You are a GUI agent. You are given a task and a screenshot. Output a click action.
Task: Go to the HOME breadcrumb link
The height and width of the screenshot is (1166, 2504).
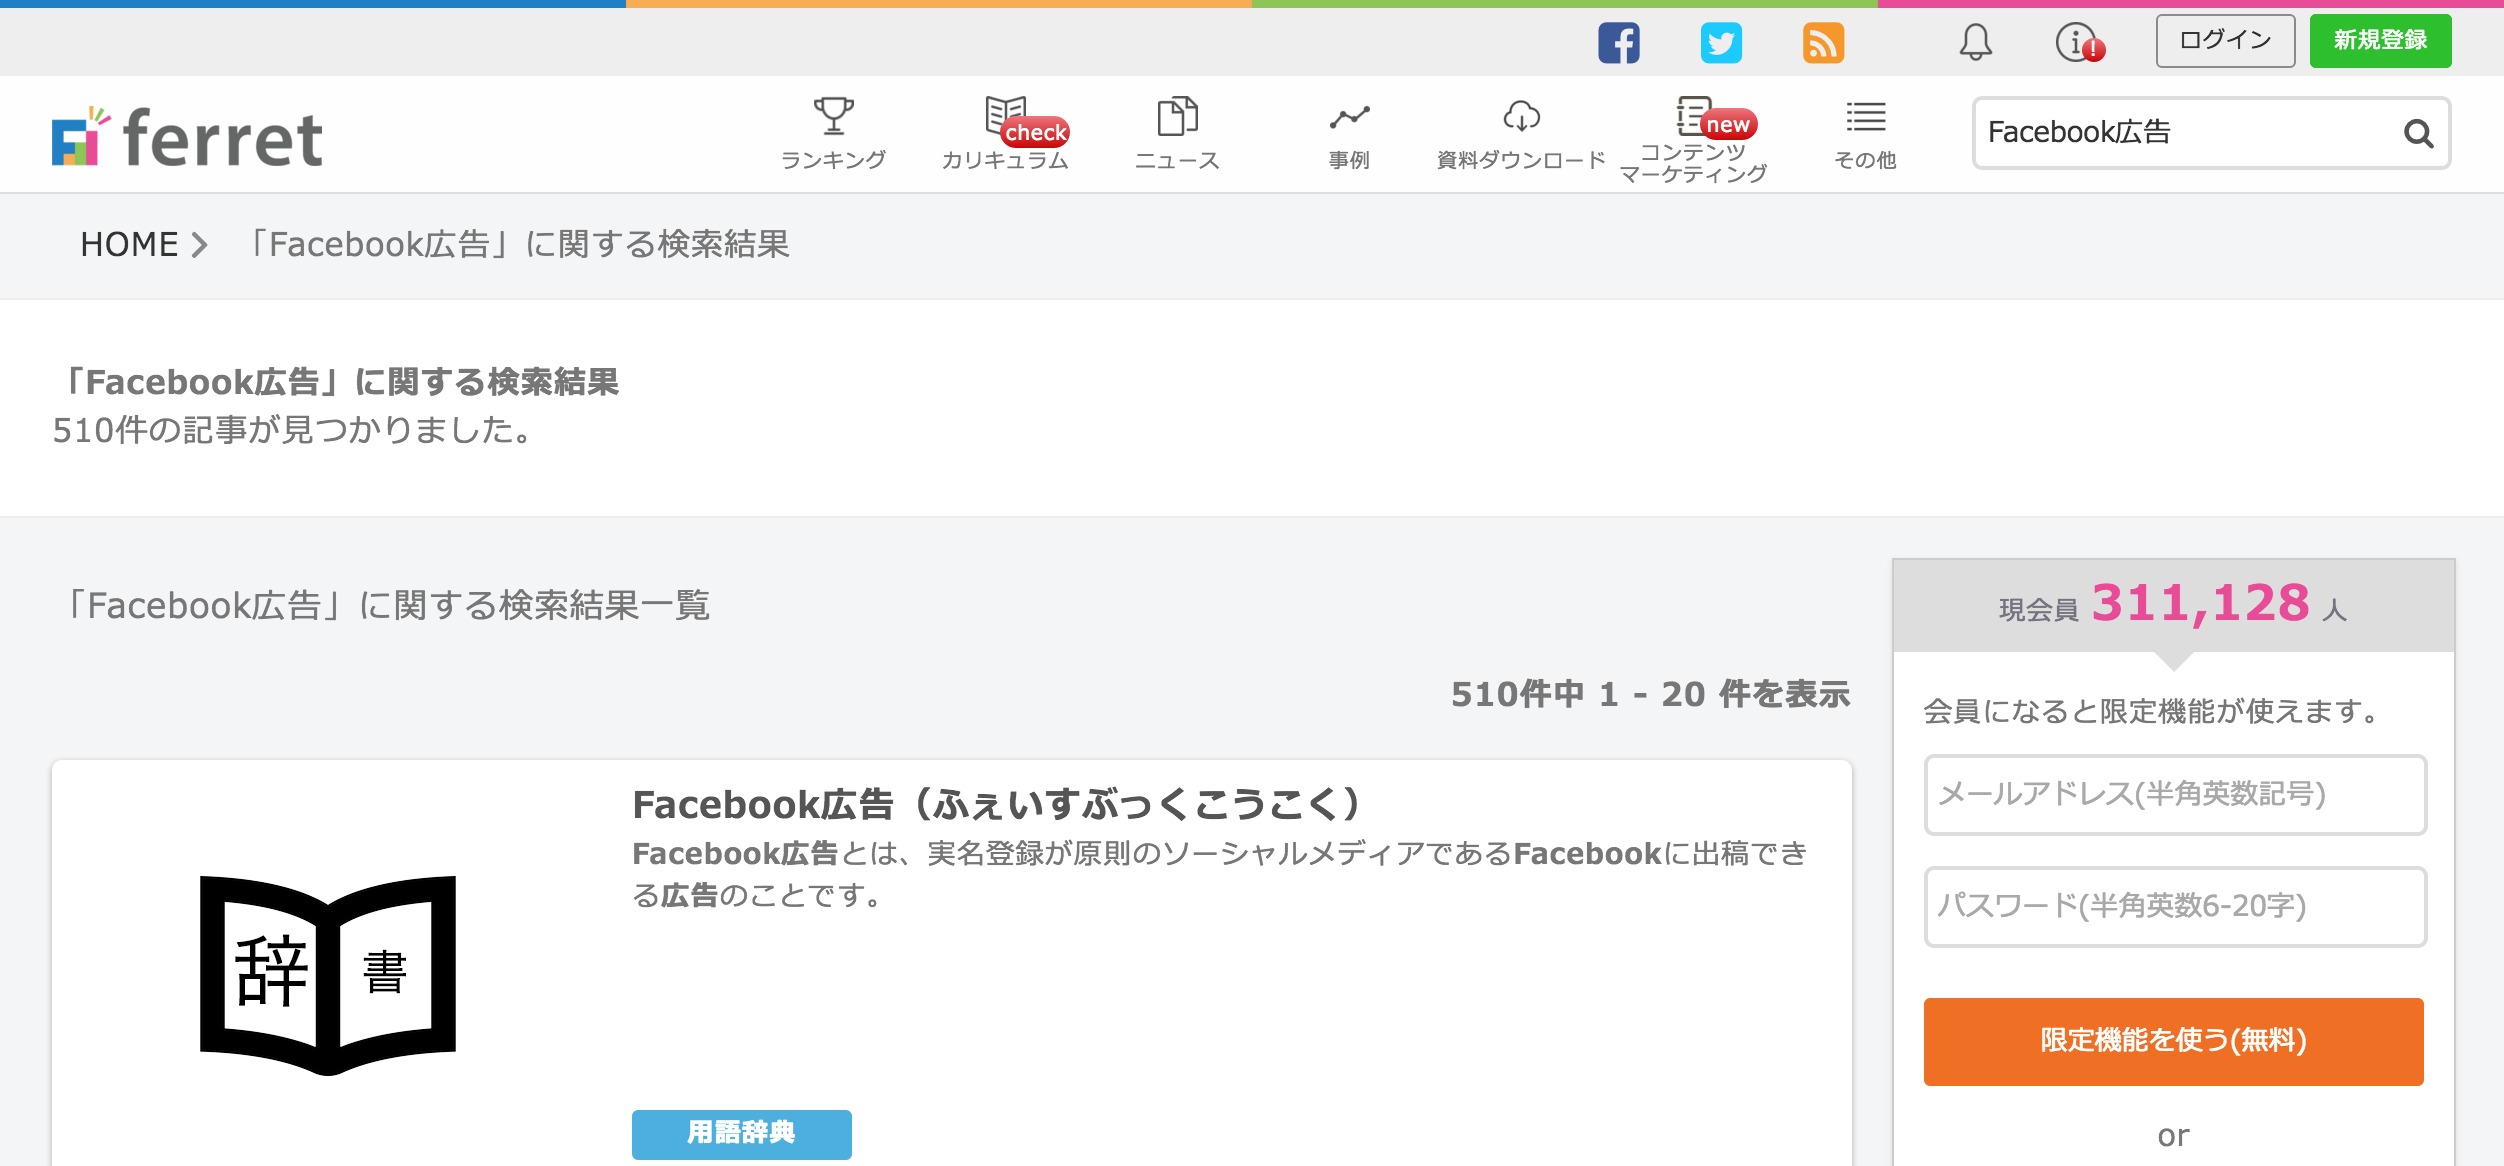point(129,244)
